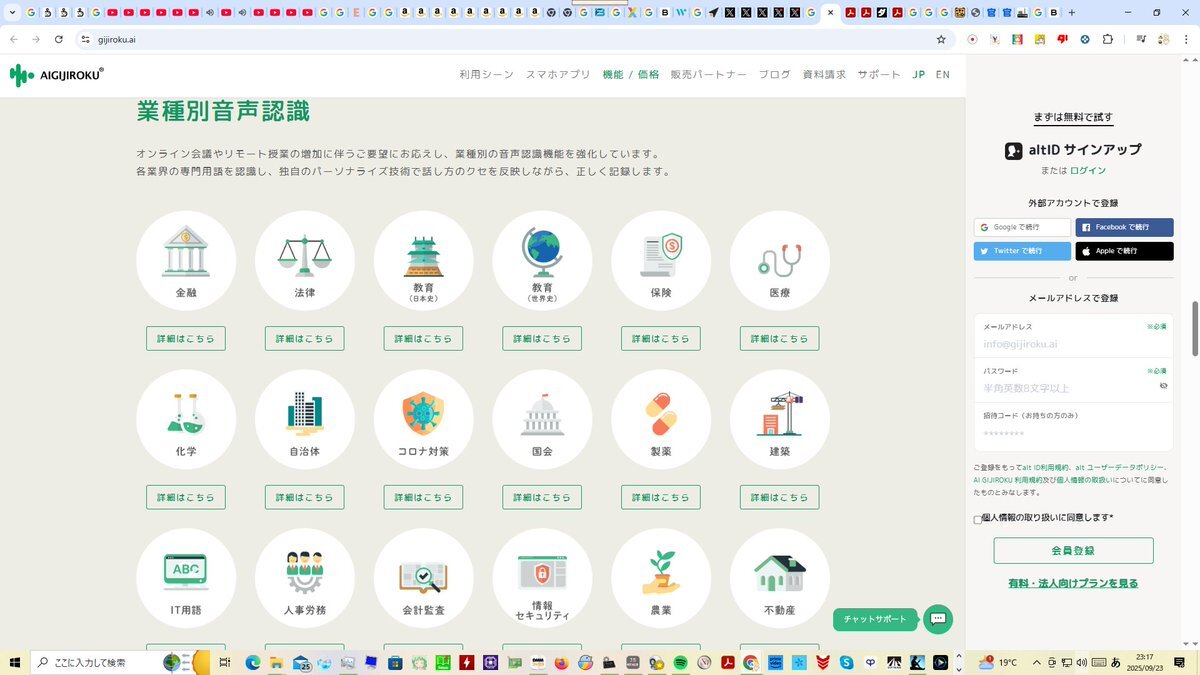Click the 農業 plant icon

[660, 571]
